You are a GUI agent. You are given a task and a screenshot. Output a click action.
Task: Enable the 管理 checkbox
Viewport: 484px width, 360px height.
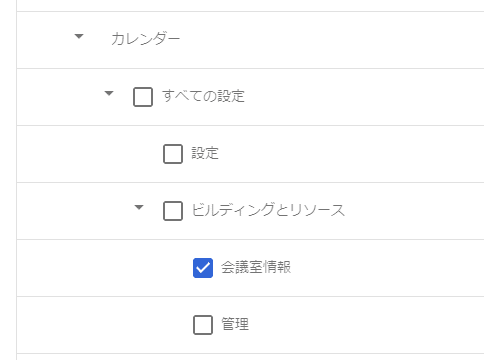point(203,325)
